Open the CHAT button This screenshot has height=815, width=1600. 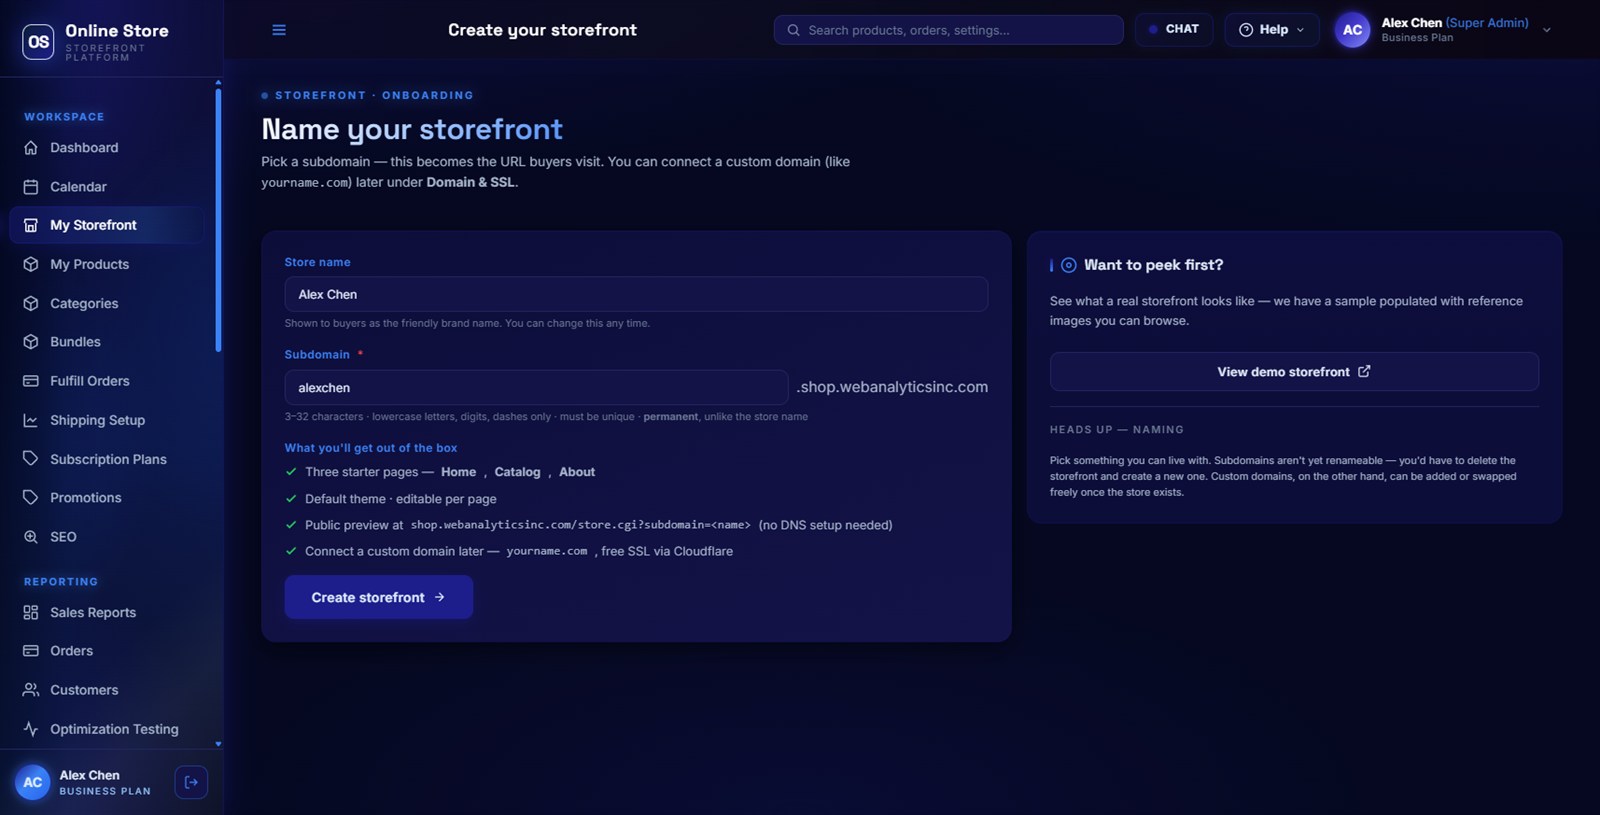(1174, 30)
